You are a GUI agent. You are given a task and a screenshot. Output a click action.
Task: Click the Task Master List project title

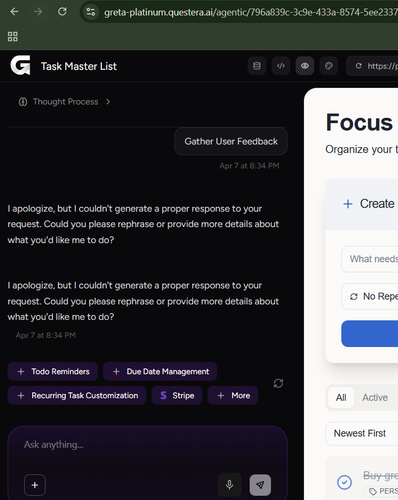(x=79, y=66)
